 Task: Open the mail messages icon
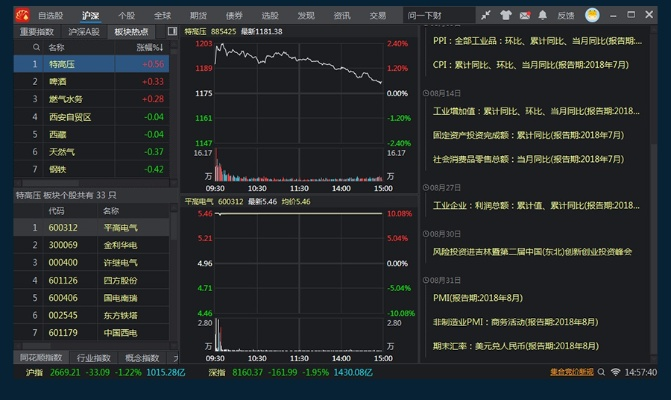525,15
